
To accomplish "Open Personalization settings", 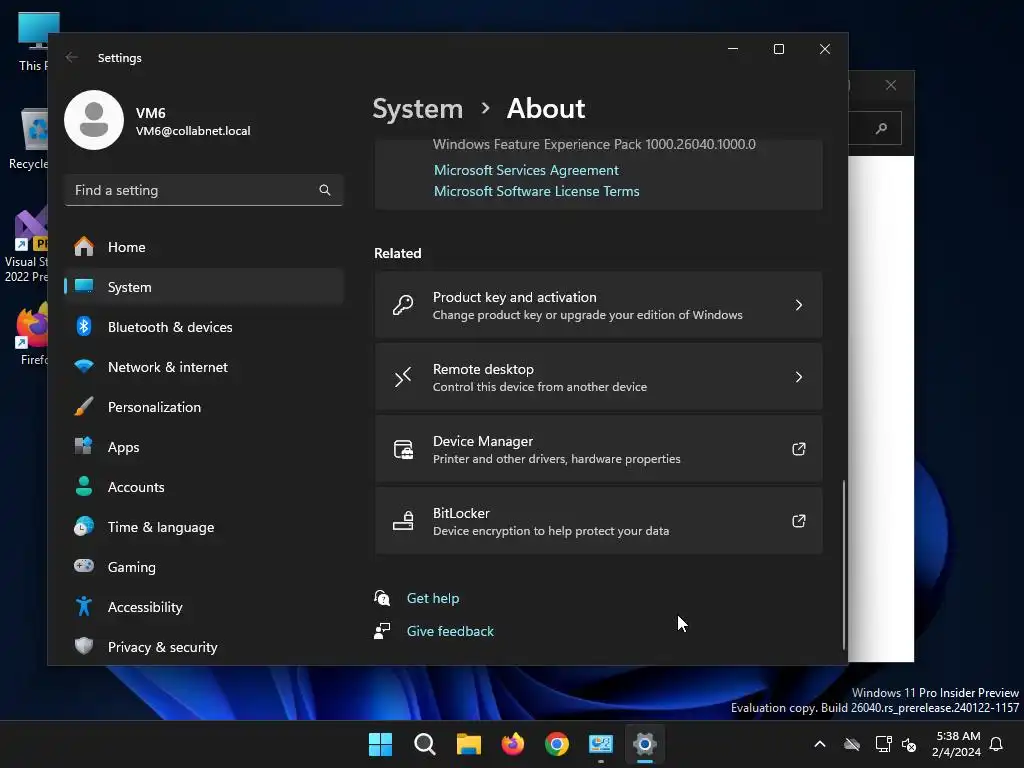I will click(204, 407).
